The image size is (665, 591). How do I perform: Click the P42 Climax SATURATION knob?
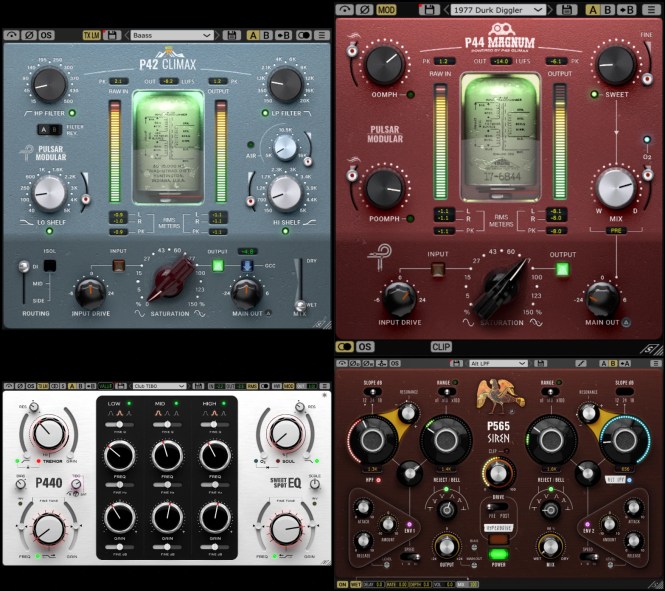pyautogui.click(x=170, y=278)
